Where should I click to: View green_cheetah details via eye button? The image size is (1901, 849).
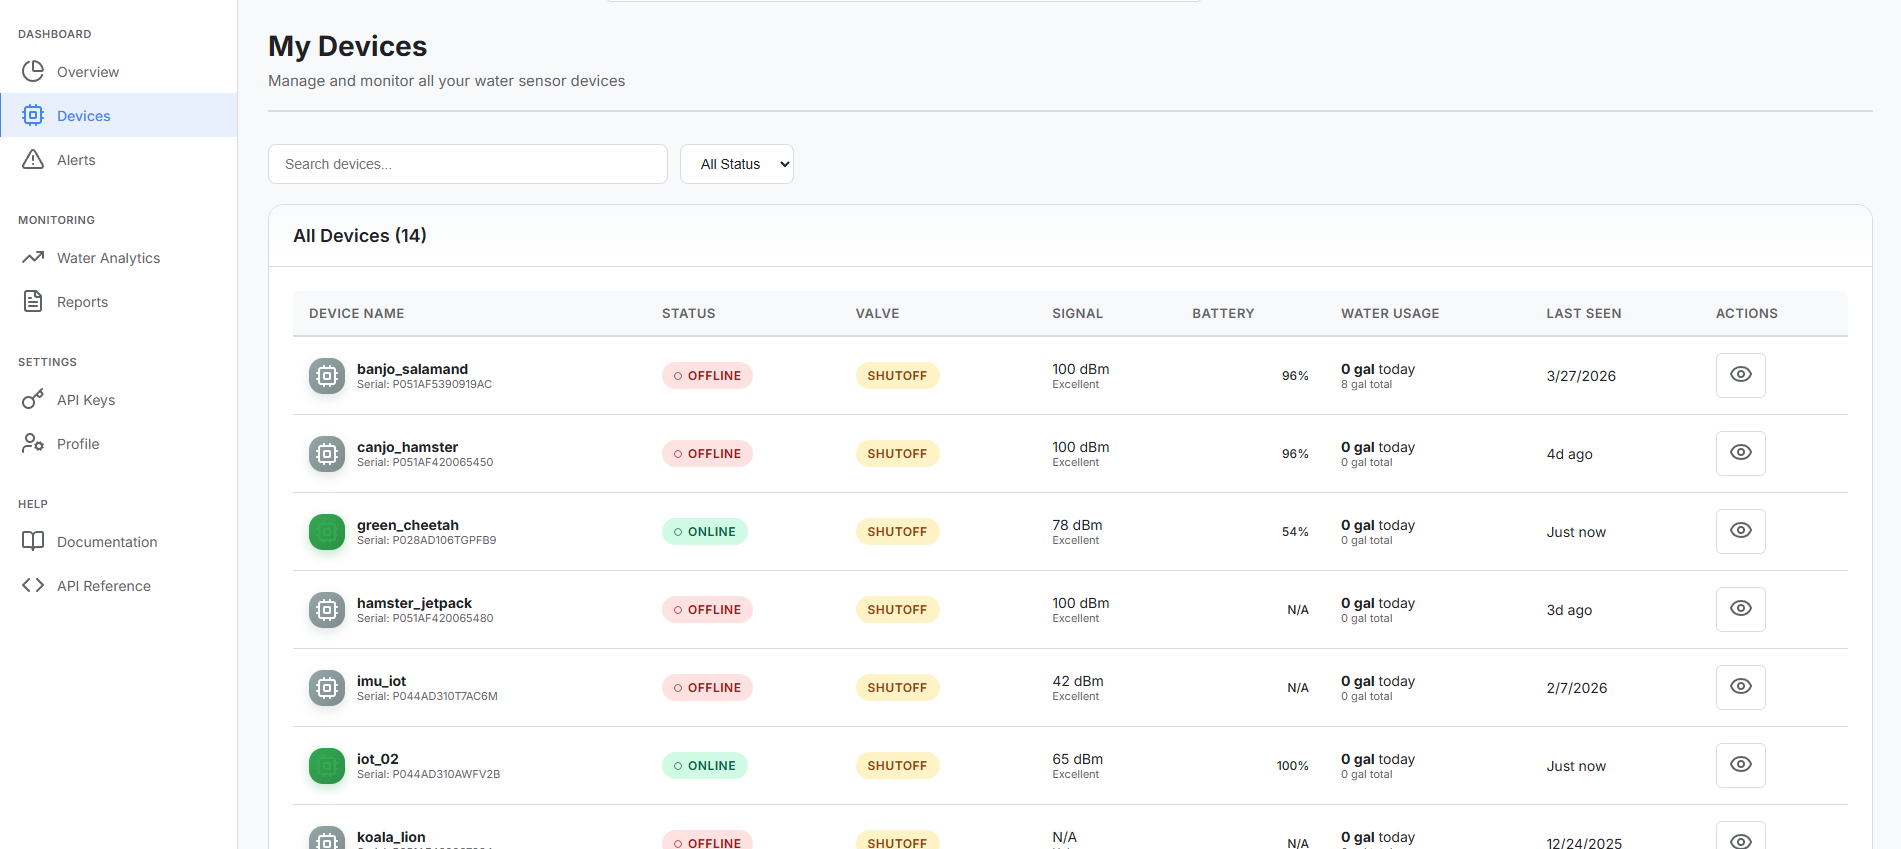[x=1741, y=531]
